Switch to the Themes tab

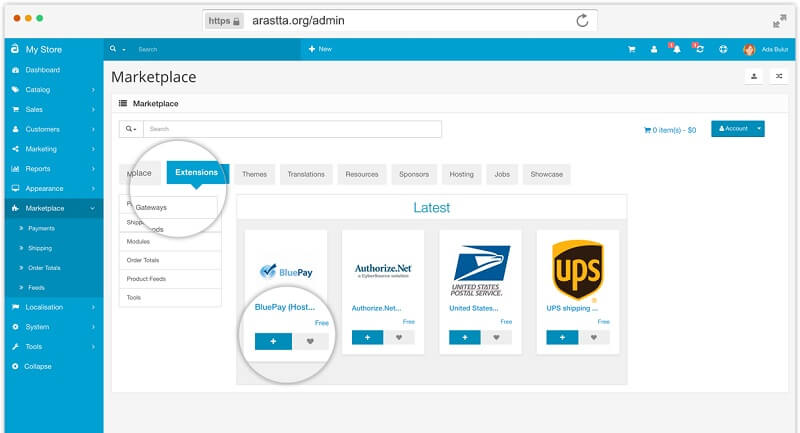[x=255, y=174]
